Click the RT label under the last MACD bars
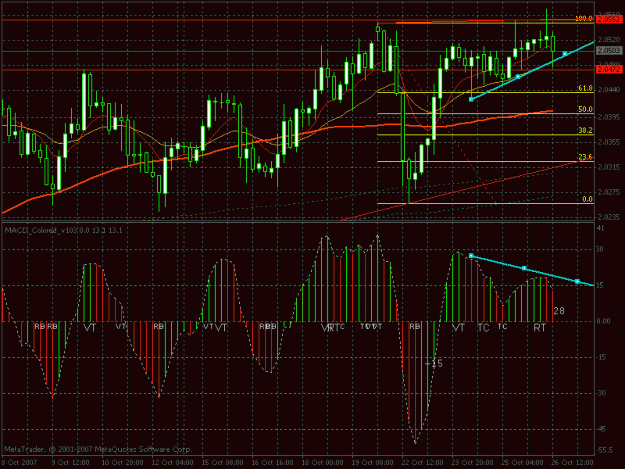 pos(540,328)
